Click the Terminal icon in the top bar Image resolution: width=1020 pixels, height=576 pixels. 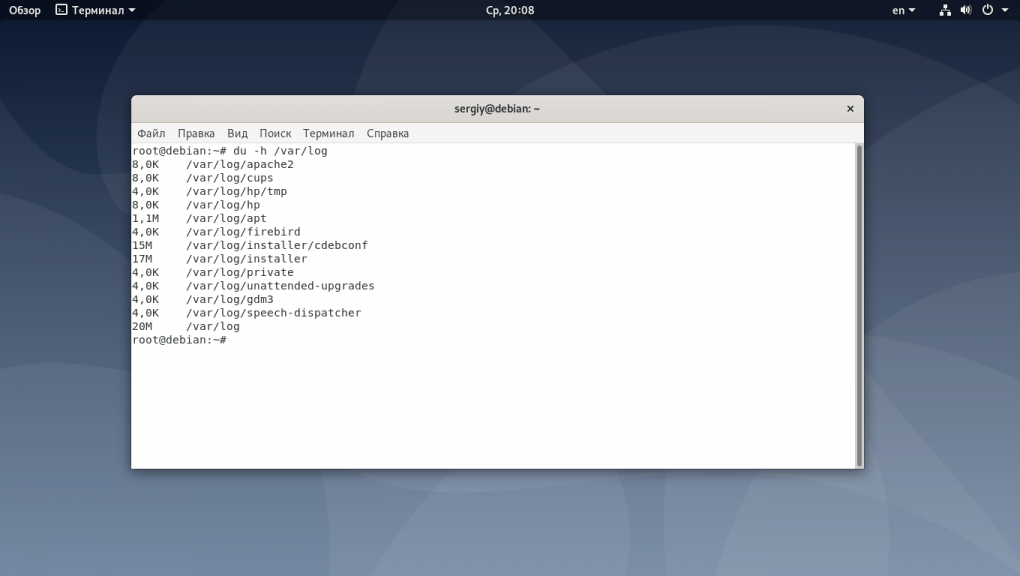tap(61, 10)
